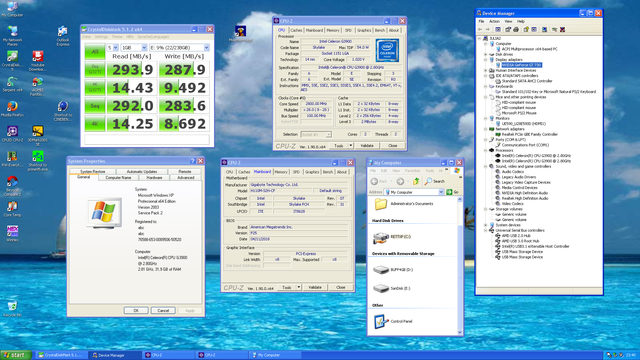Launch Mozilla Firefox from desktop

(12, 109)
